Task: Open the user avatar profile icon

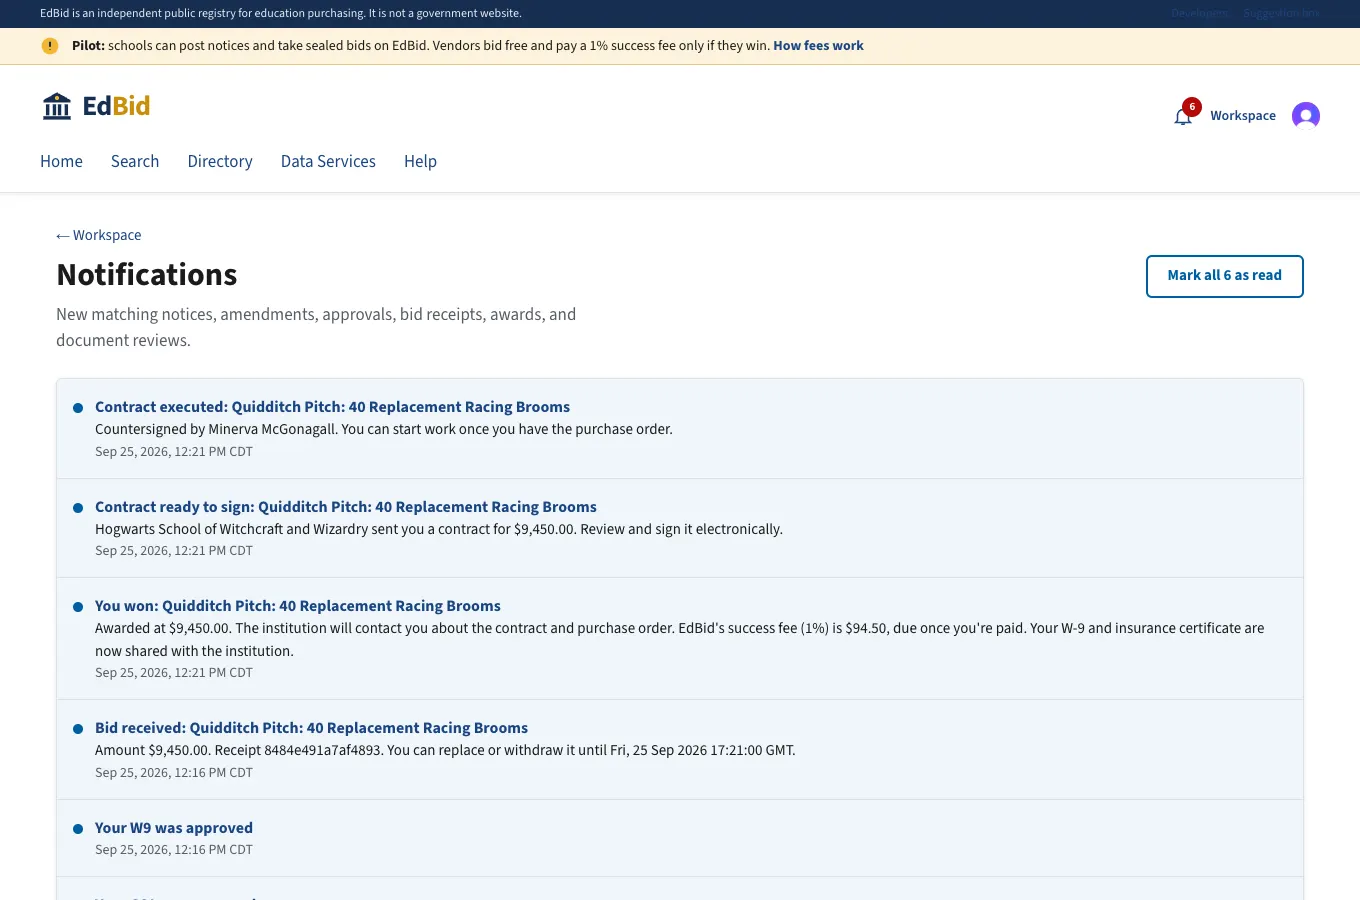Action: 1306,116
